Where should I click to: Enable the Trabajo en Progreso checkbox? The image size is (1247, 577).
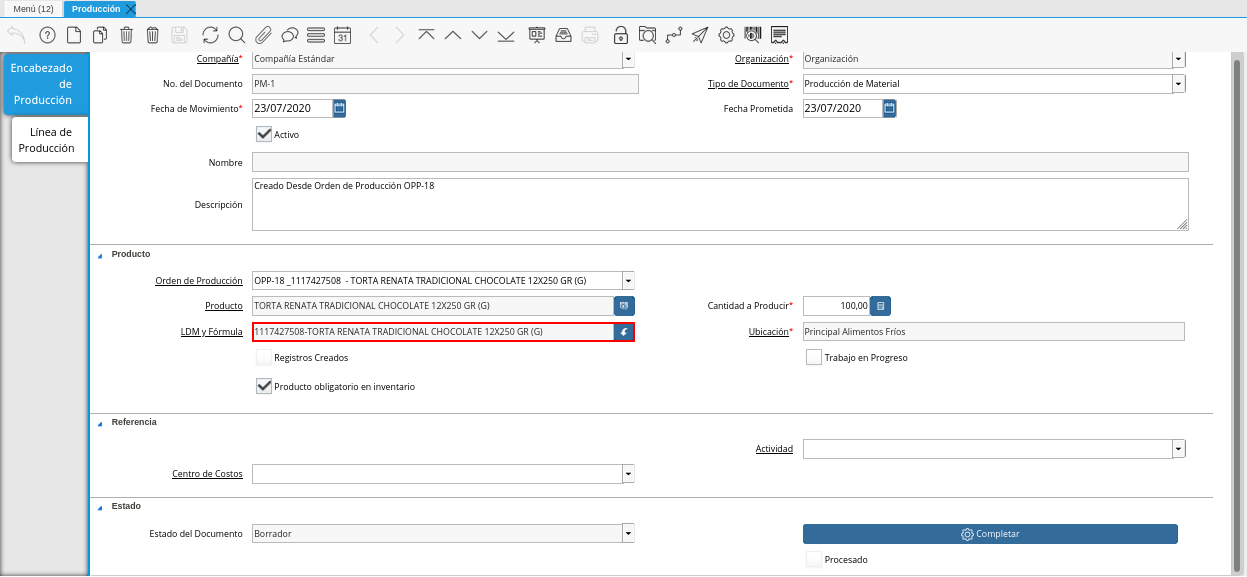coord(814,357)
